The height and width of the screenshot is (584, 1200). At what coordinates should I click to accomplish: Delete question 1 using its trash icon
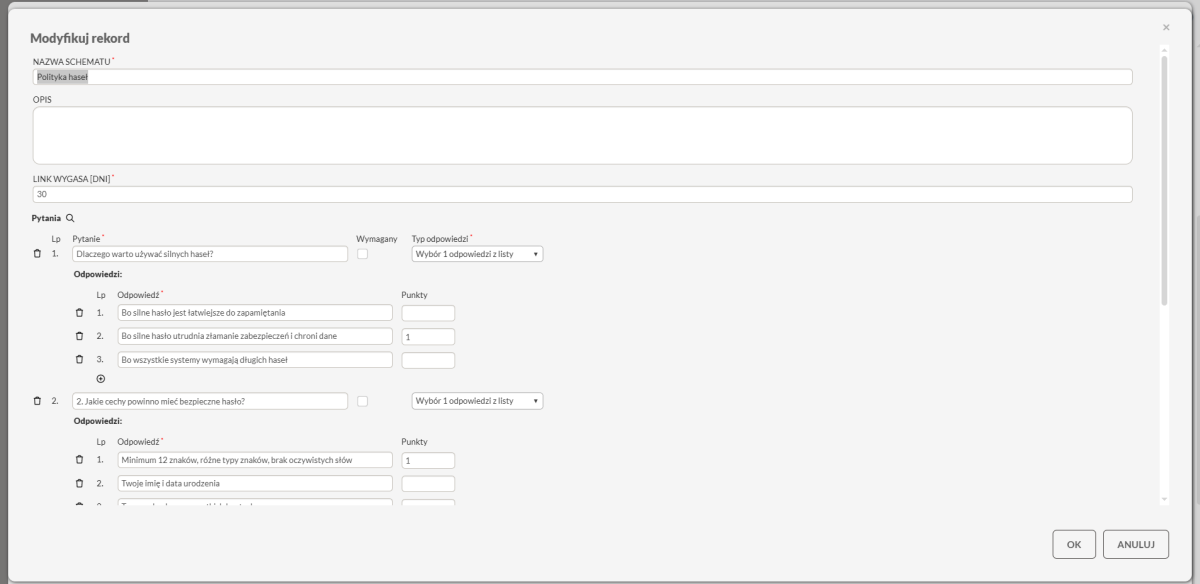(x=38, y=254)
